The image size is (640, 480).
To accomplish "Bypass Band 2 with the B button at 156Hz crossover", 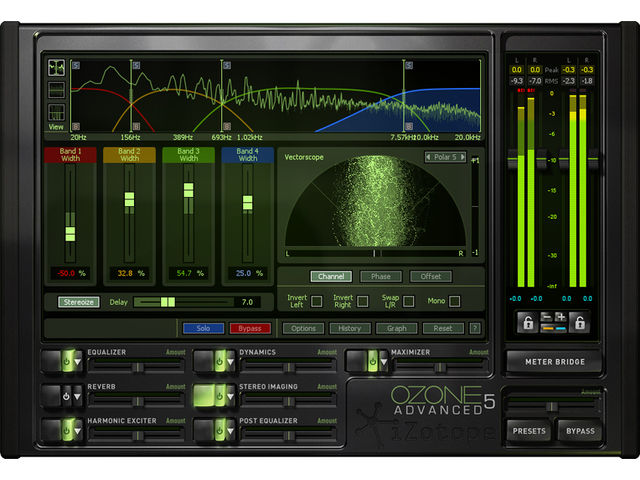I will (x=136, y=126).
